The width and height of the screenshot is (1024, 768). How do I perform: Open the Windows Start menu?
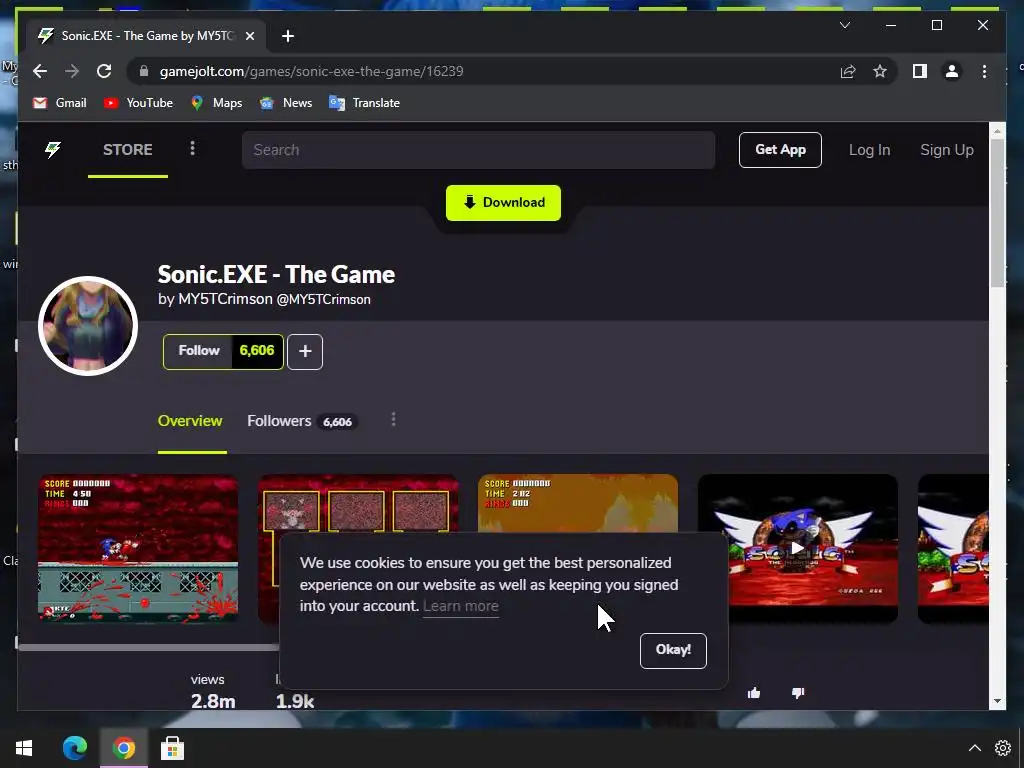point(24,748)
